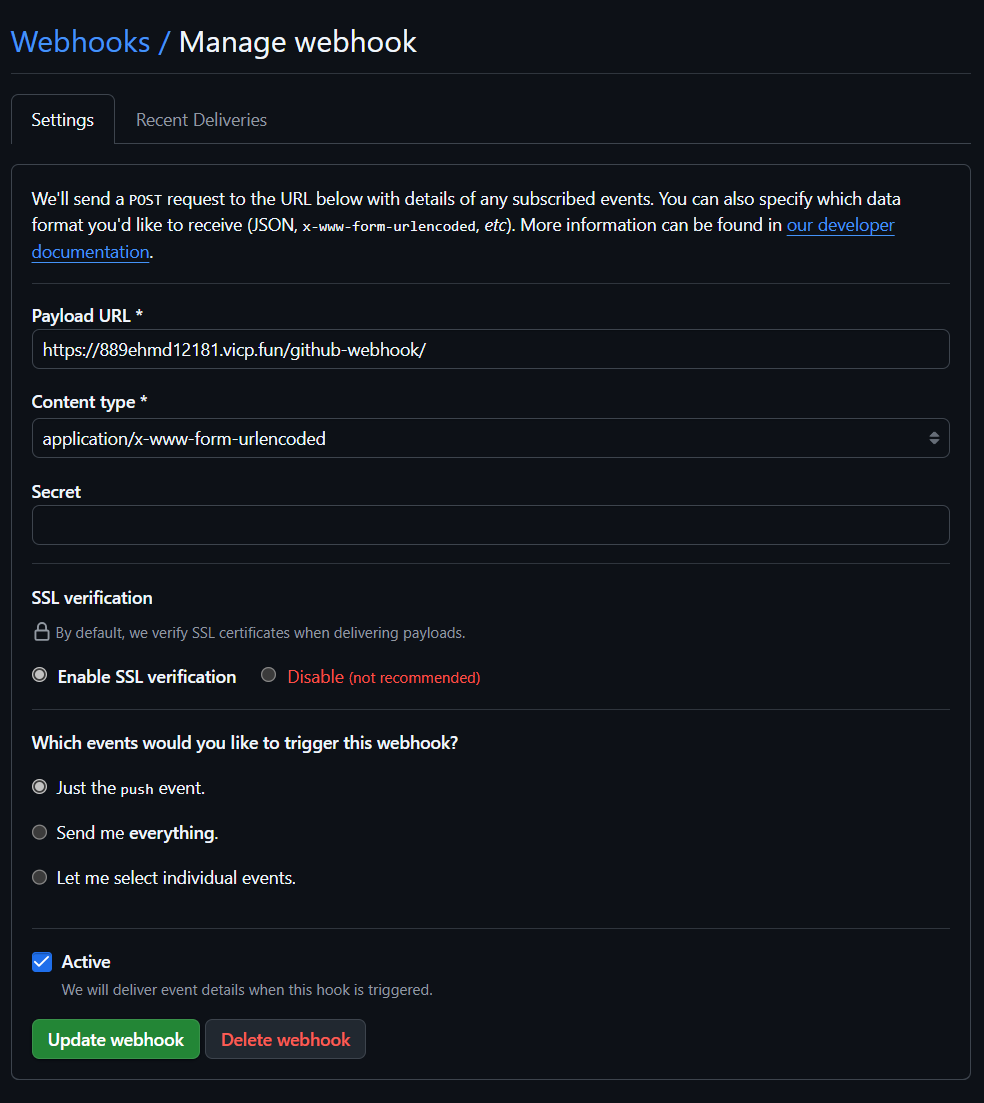Switch to the Settings tab

63,120
